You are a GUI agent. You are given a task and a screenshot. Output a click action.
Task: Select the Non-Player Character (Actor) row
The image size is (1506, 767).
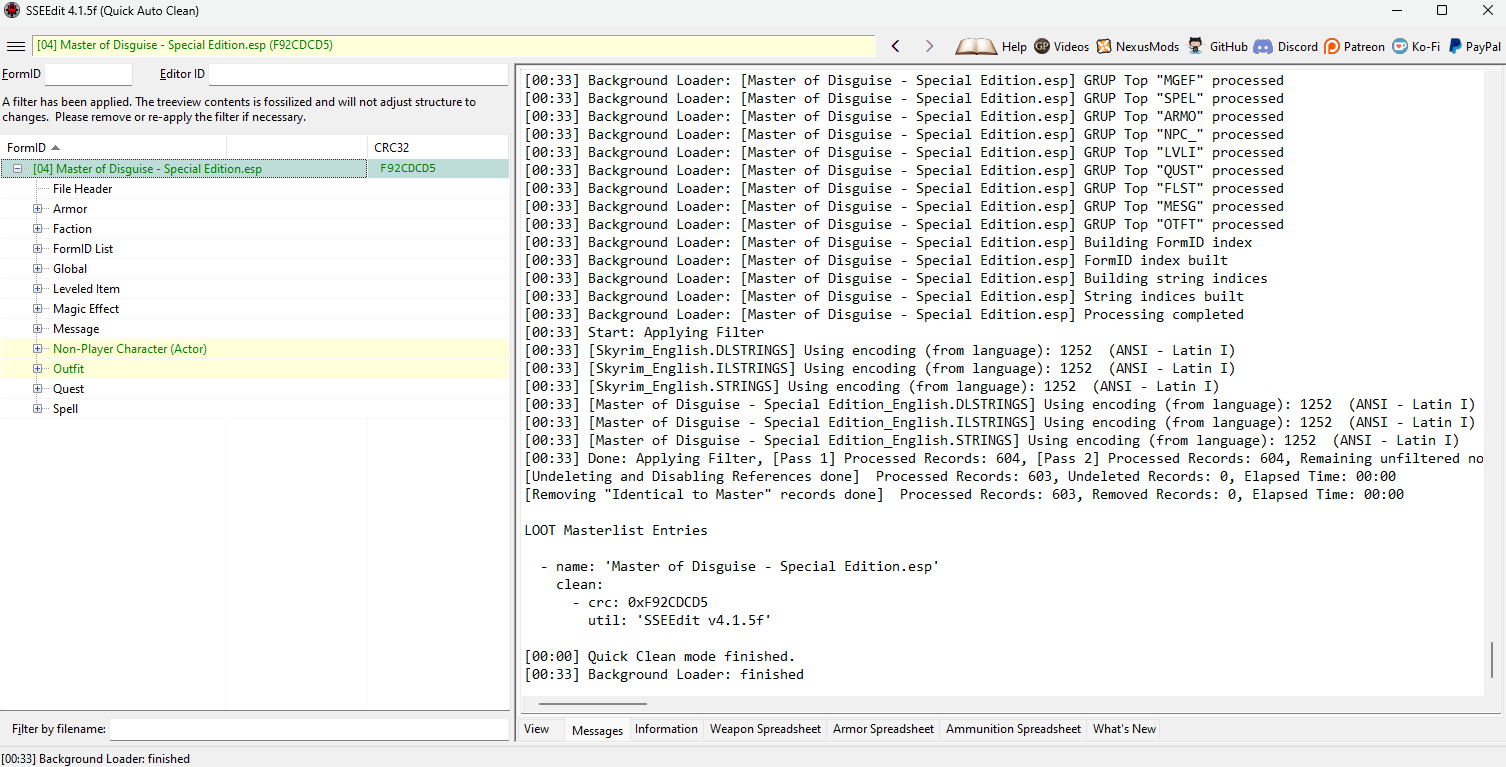point(254,349)
